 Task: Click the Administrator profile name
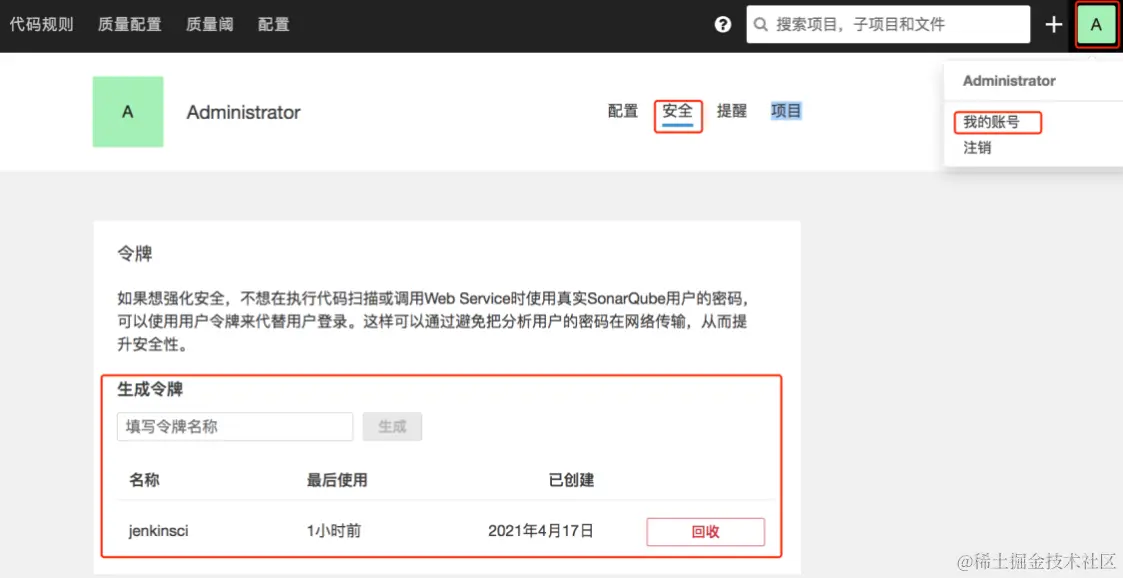(x=244, y=112)
